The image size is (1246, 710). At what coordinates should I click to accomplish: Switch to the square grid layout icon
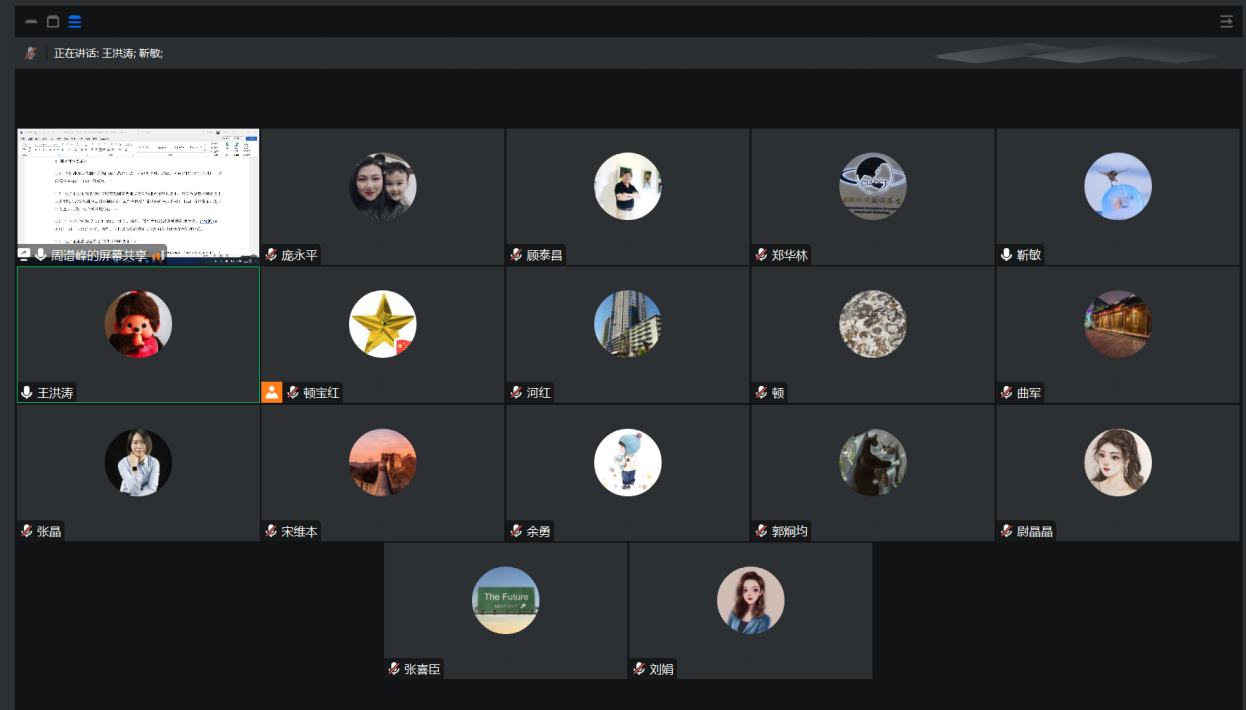pos(53,21)
